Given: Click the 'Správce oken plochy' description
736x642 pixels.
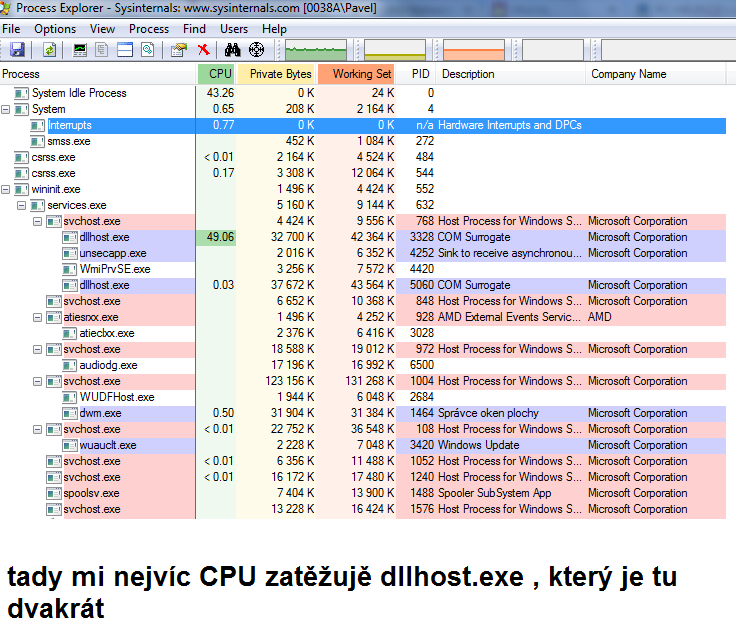Looking at the screenshot, I should (x=488, y=413).
